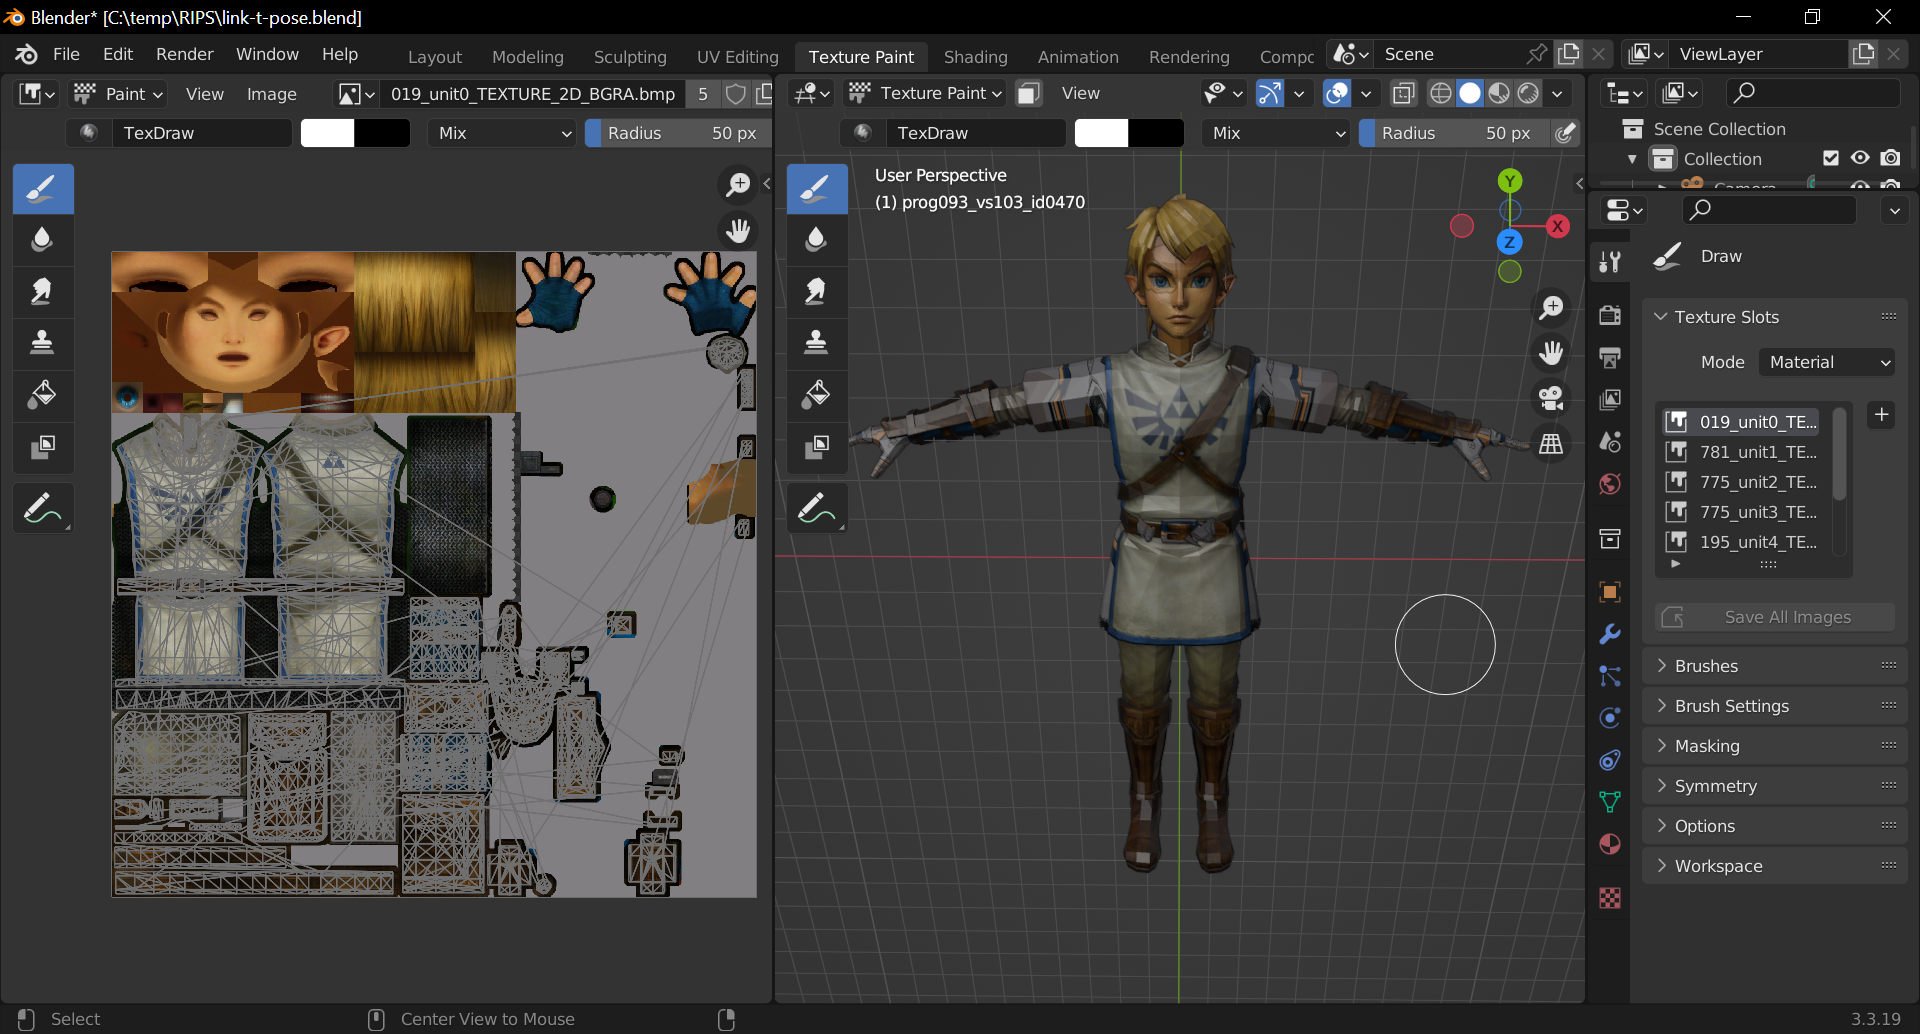
Task: Select the Clone tool in the 3D viewport
Action: [x=817, y=342]
